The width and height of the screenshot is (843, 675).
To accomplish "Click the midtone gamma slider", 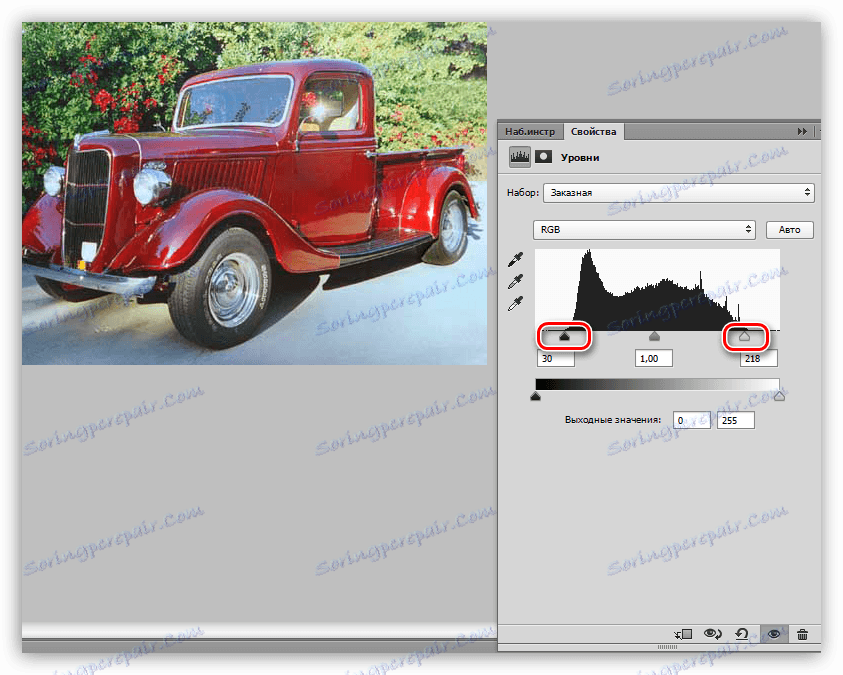I will (x=654, y=336).
